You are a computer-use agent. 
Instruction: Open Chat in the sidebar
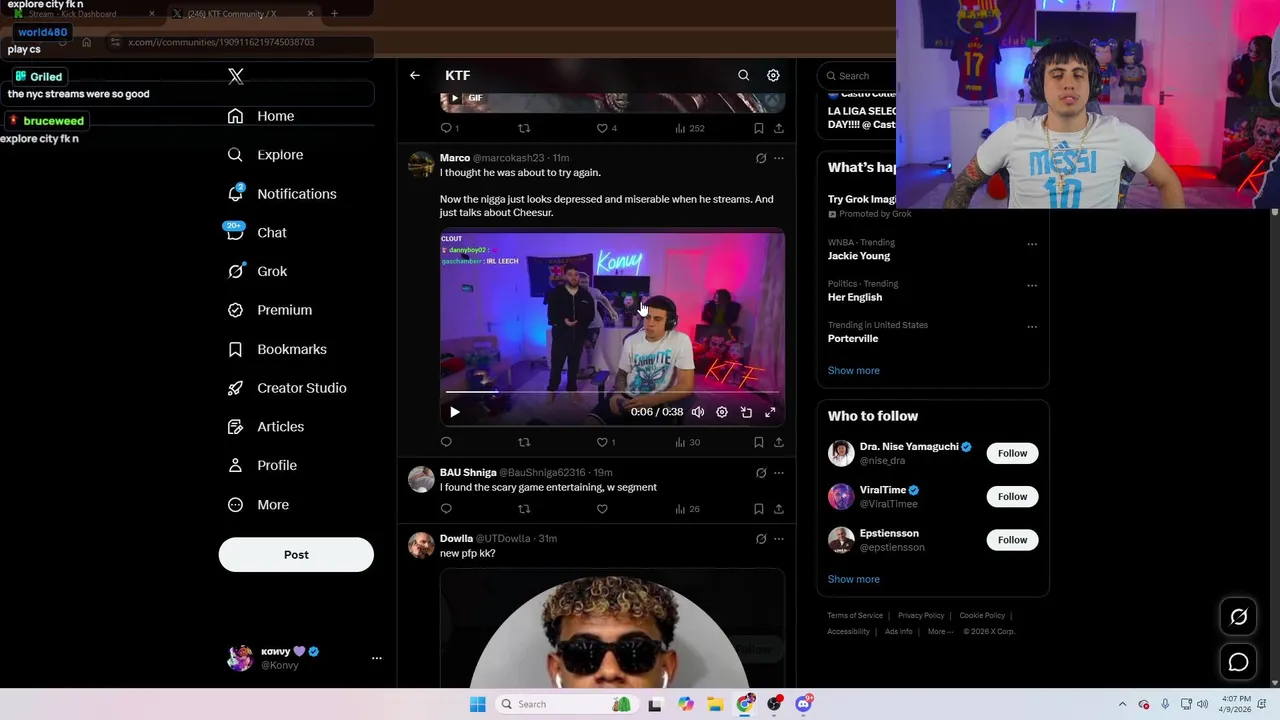point(257,232)
